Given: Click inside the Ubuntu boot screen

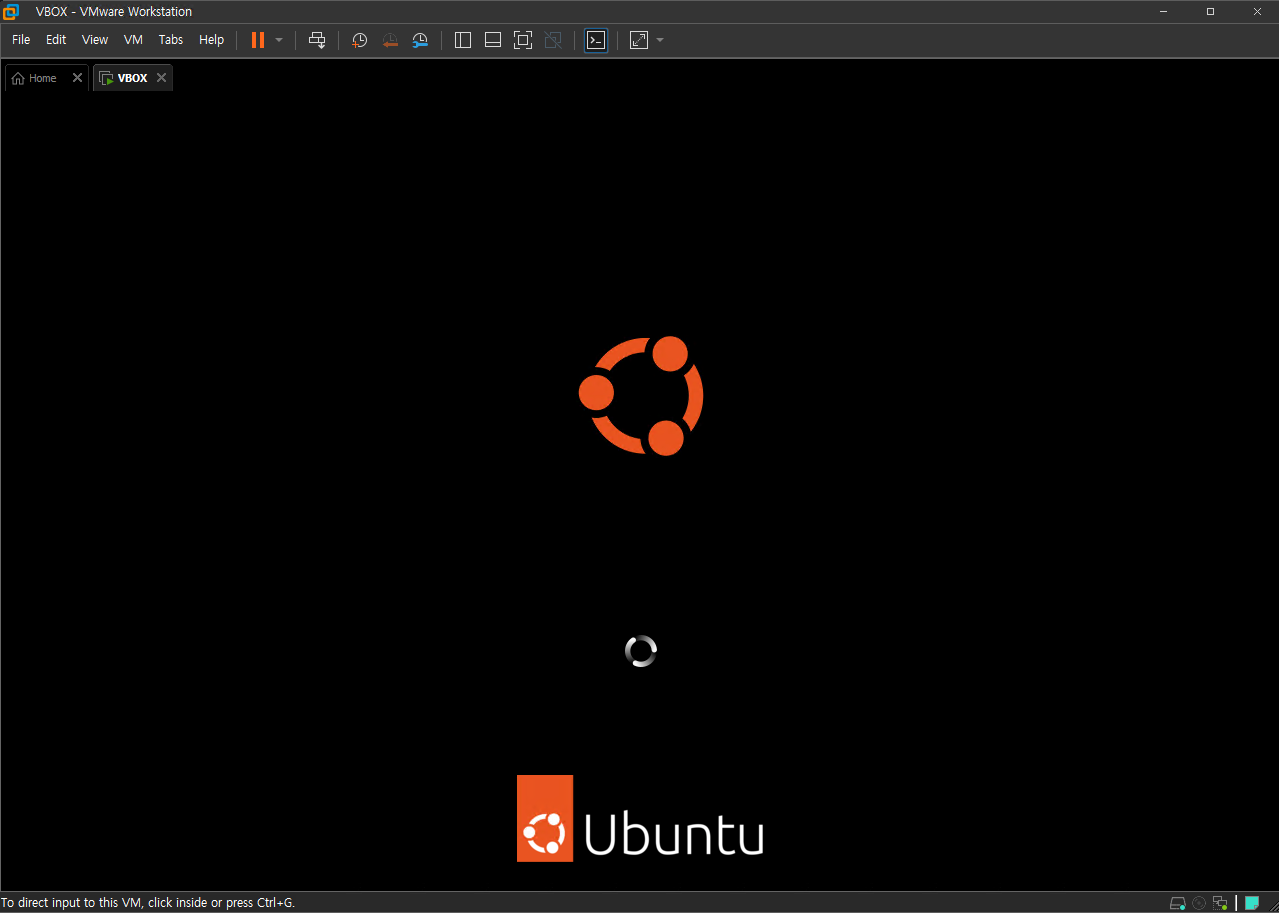Looking at the screenshot, I should [x=640, y=490].
